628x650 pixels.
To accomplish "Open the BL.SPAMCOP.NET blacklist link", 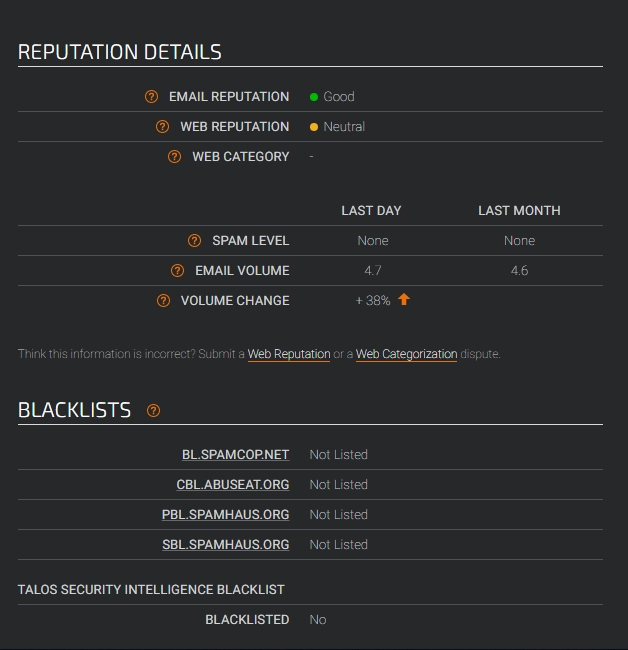I will click(x=235, y=455).
